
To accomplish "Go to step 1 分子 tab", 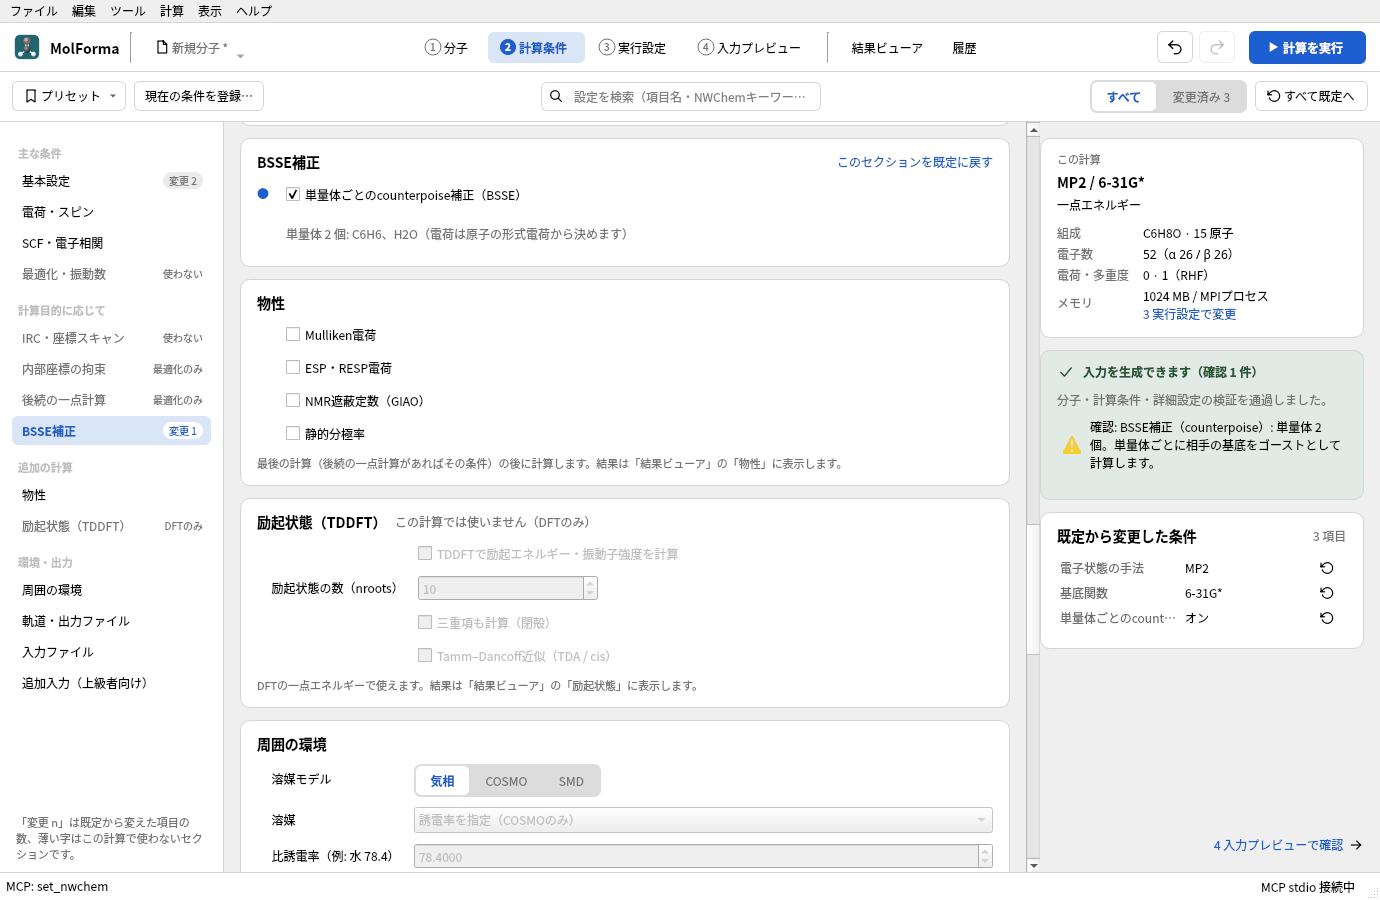I will pos(446,47).
